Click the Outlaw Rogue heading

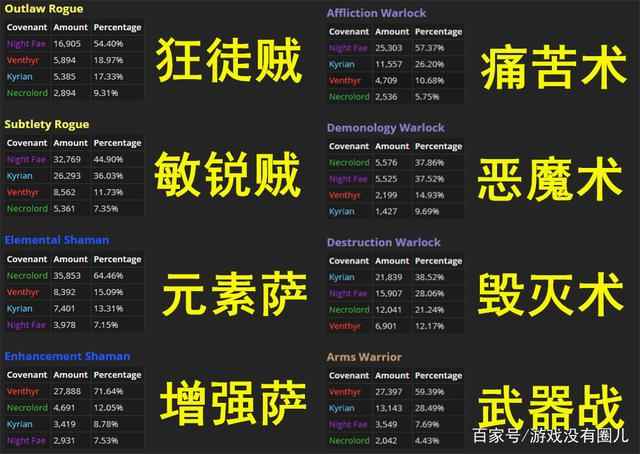point(44,9)
